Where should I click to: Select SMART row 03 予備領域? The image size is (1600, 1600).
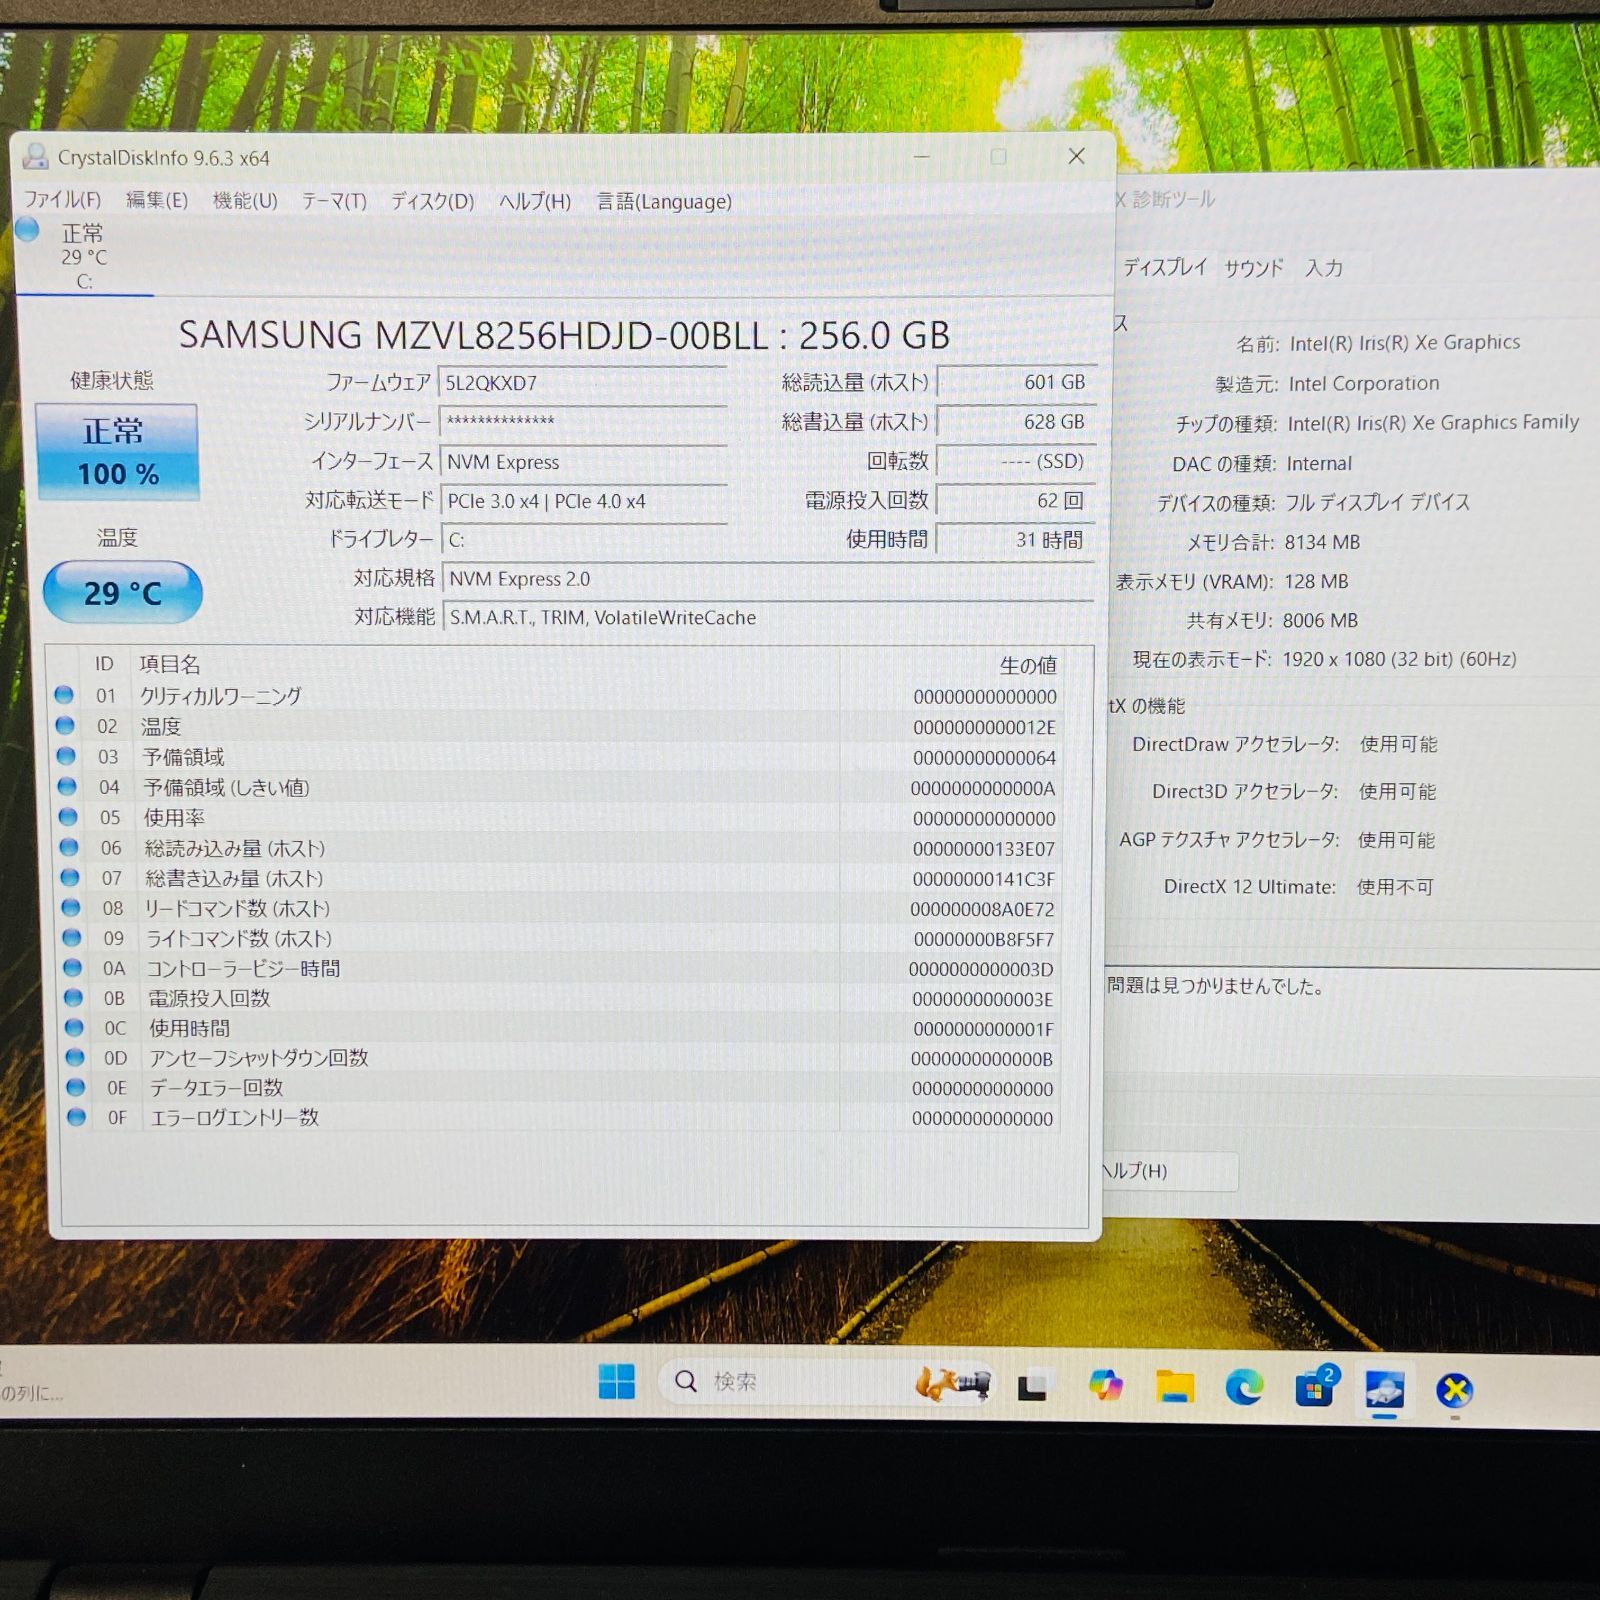pos(555,757)
